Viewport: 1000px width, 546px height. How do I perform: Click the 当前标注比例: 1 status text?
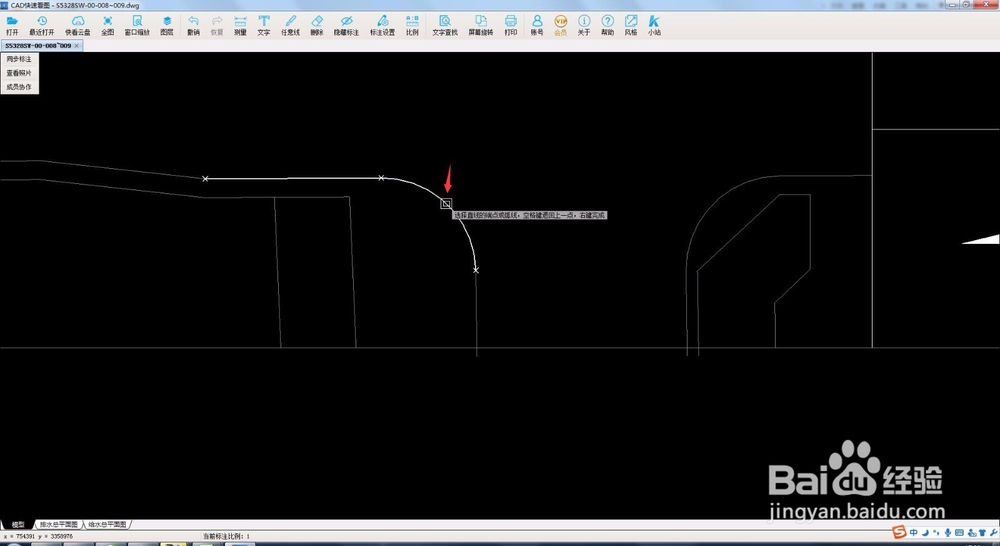[226, 536]
